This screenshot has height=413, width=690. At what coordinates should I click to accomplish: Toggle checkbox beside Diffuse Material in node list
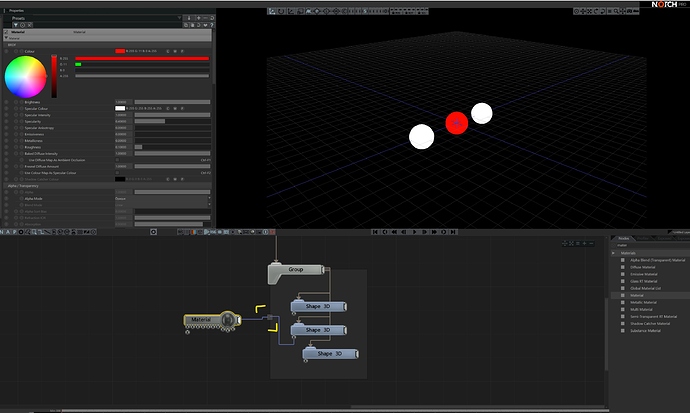[623, 267]
